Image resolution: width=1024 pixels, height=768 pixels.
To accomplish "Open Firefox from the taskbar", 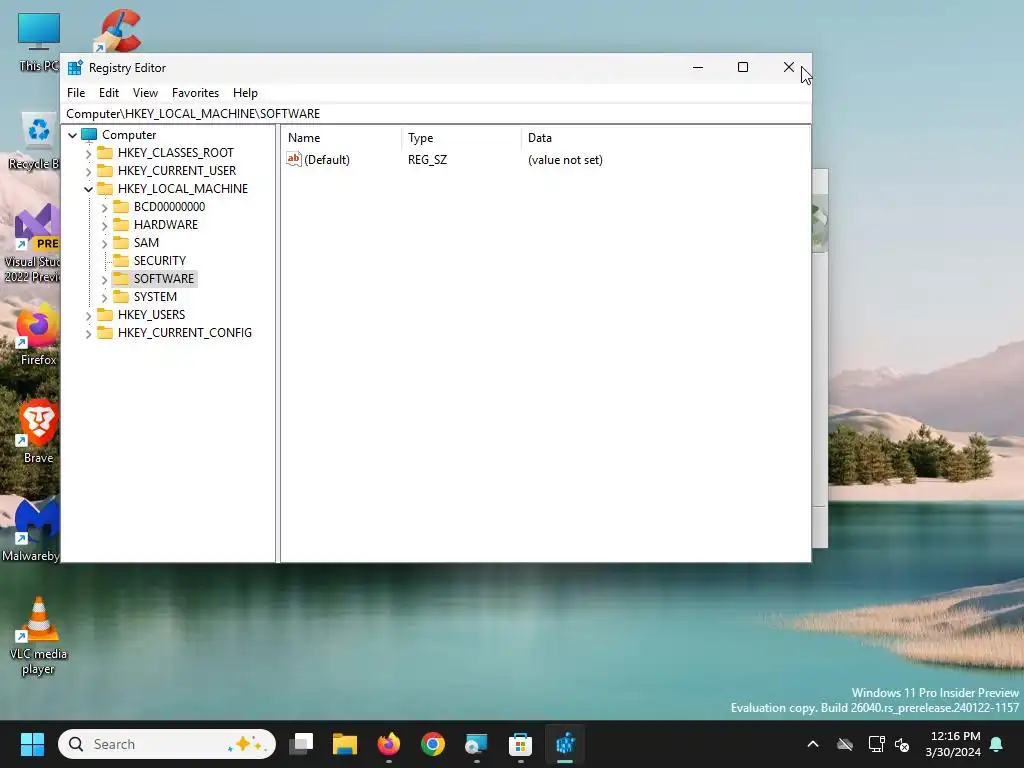I will tap(389, 744).
